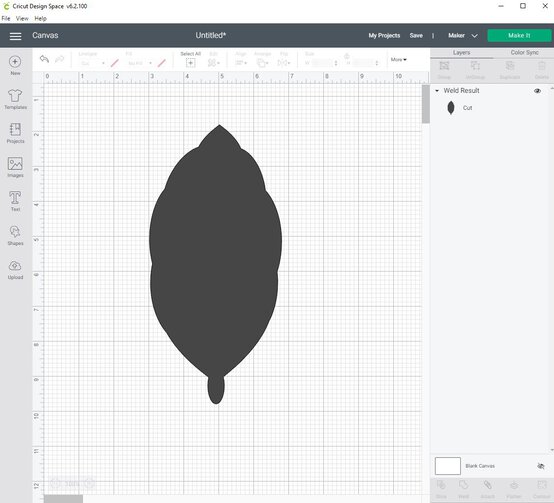Switch to the Layers tab
The image size is (554, 503).
pos(461,53)
